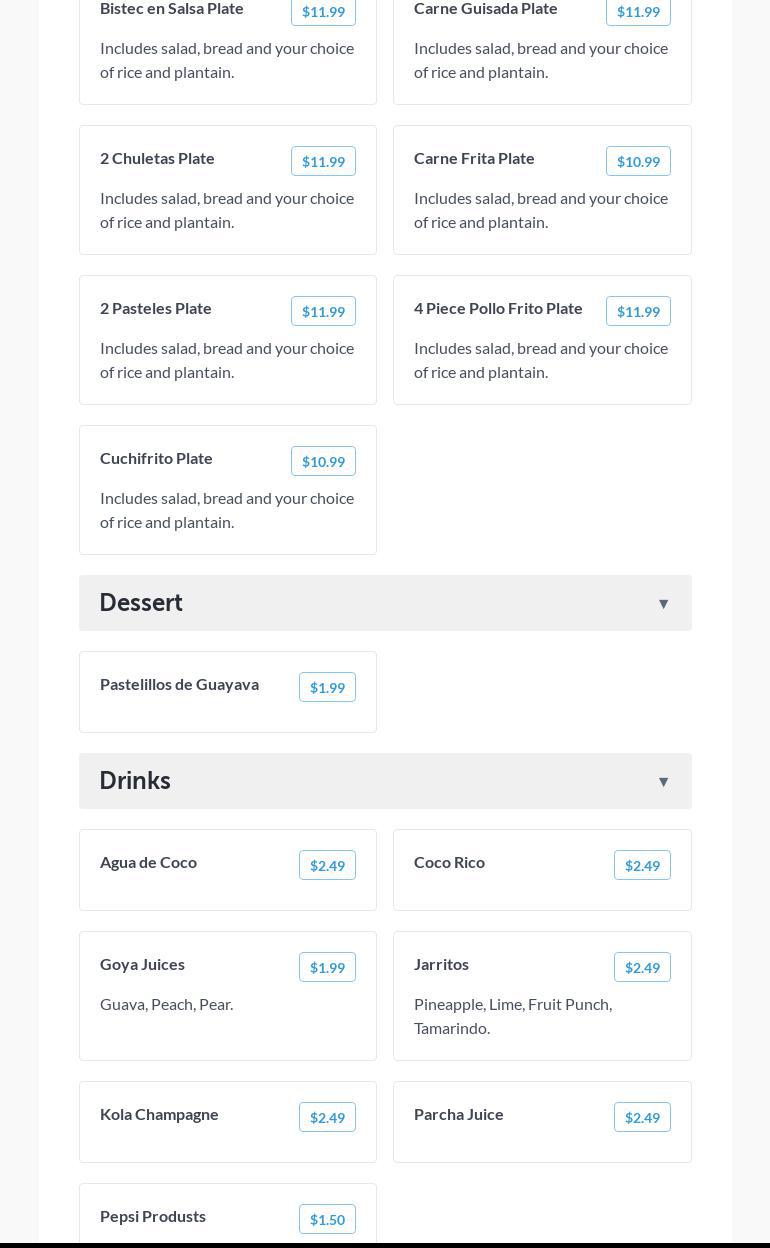Viewport: 770px width, 1248px height.
Task: Click the Jarritos price button
Action: (x=642, y=967)
